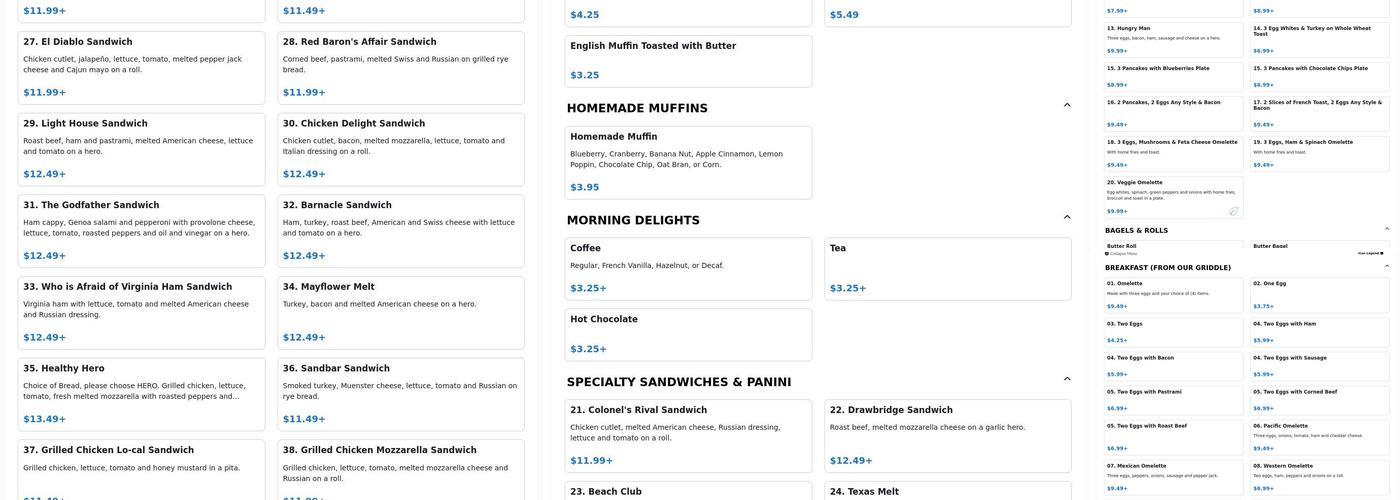Click the vegetarian leaf icon on Veggie Omelette

coord(1233,211)
